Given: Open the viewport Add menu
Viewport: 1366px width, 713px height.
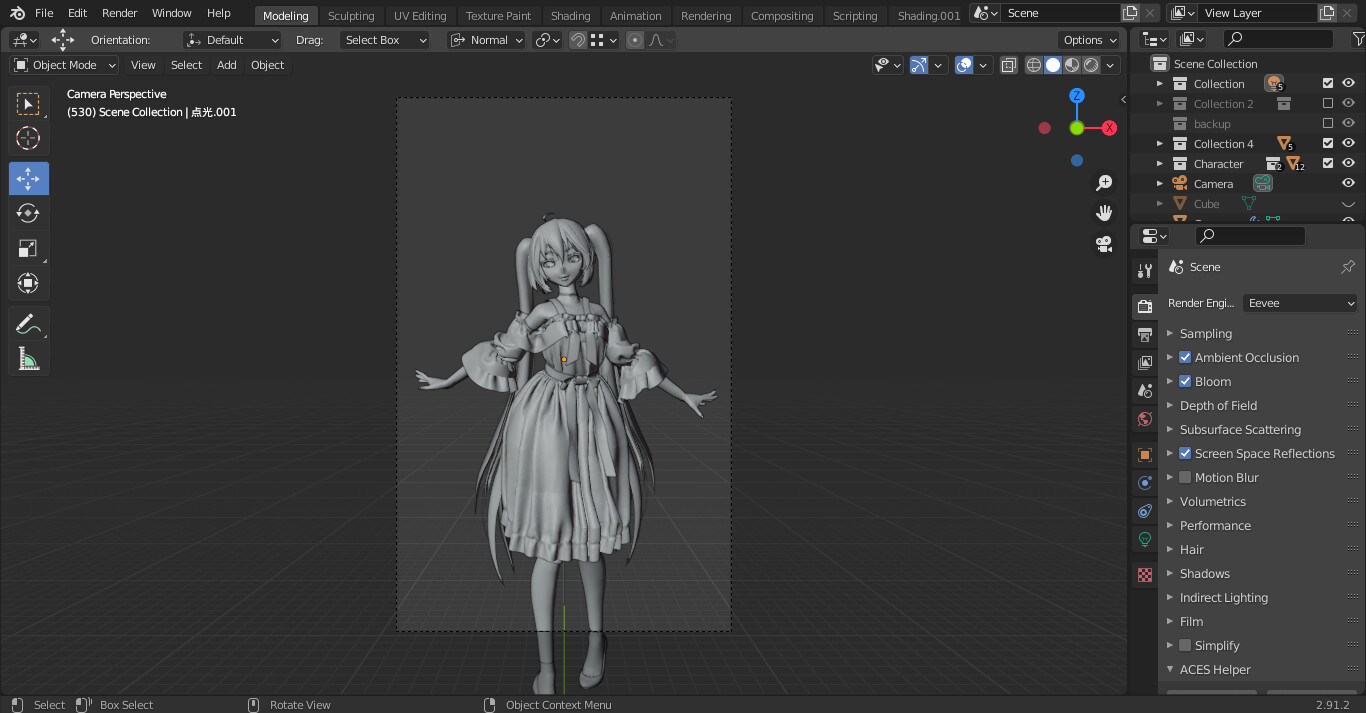Looking at the screenshot, I should coord(227,65).
